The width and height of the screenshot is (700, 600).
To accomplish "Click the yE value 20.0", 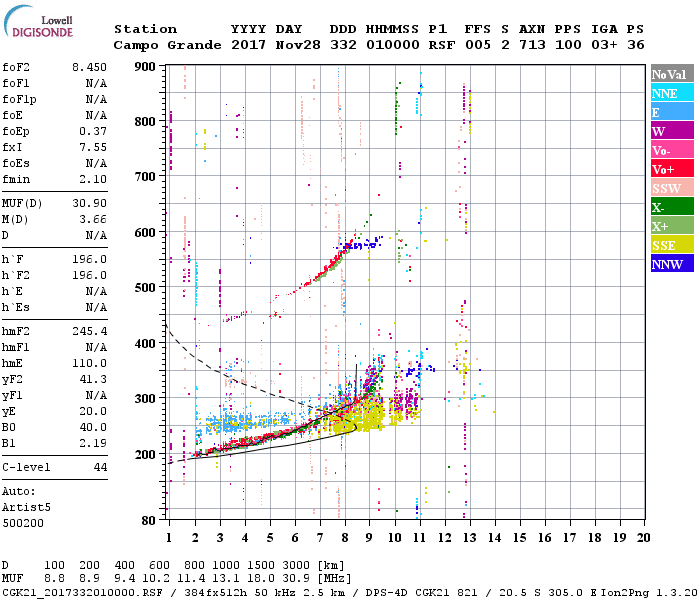I will click(x=93, y=412).
